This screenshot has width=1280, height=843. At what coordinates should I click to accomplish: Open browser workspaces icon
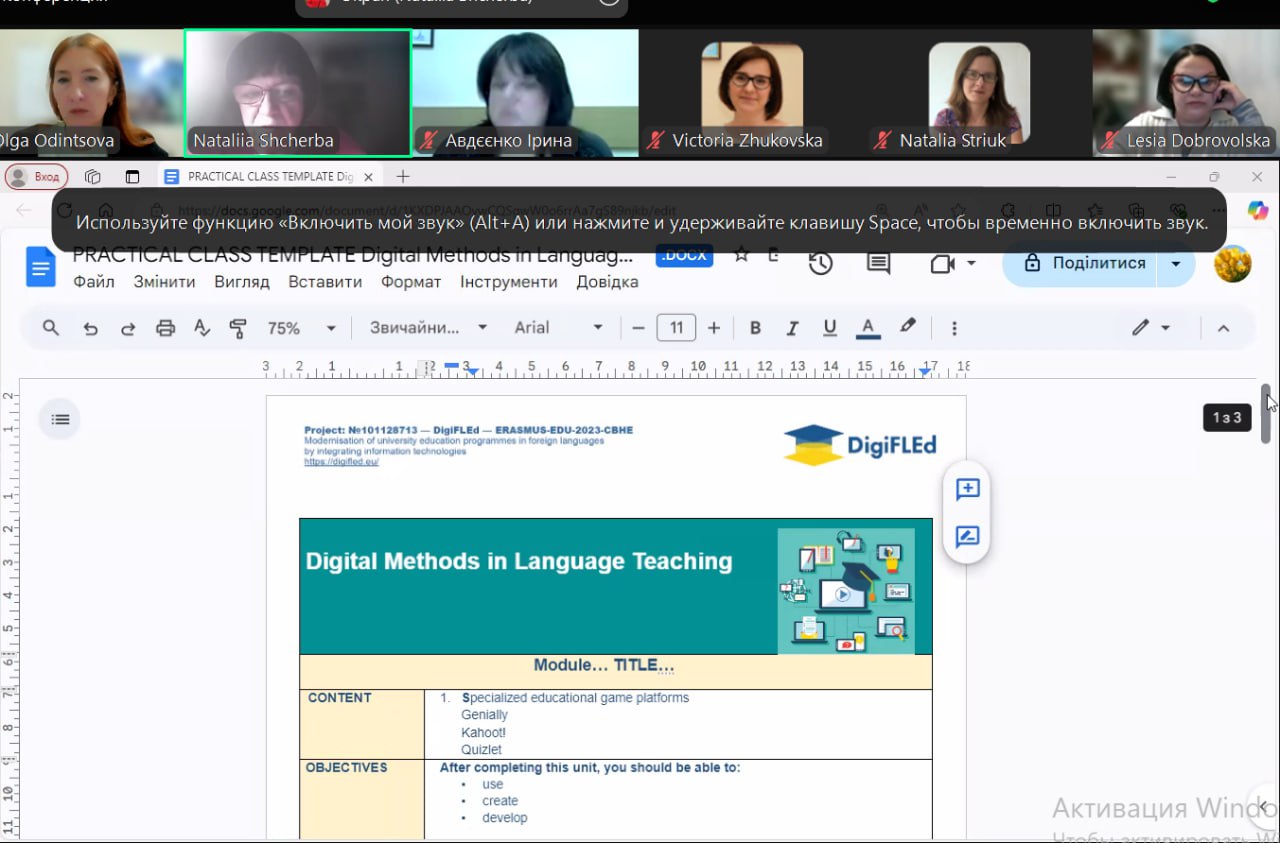click(x=93, y=177)
